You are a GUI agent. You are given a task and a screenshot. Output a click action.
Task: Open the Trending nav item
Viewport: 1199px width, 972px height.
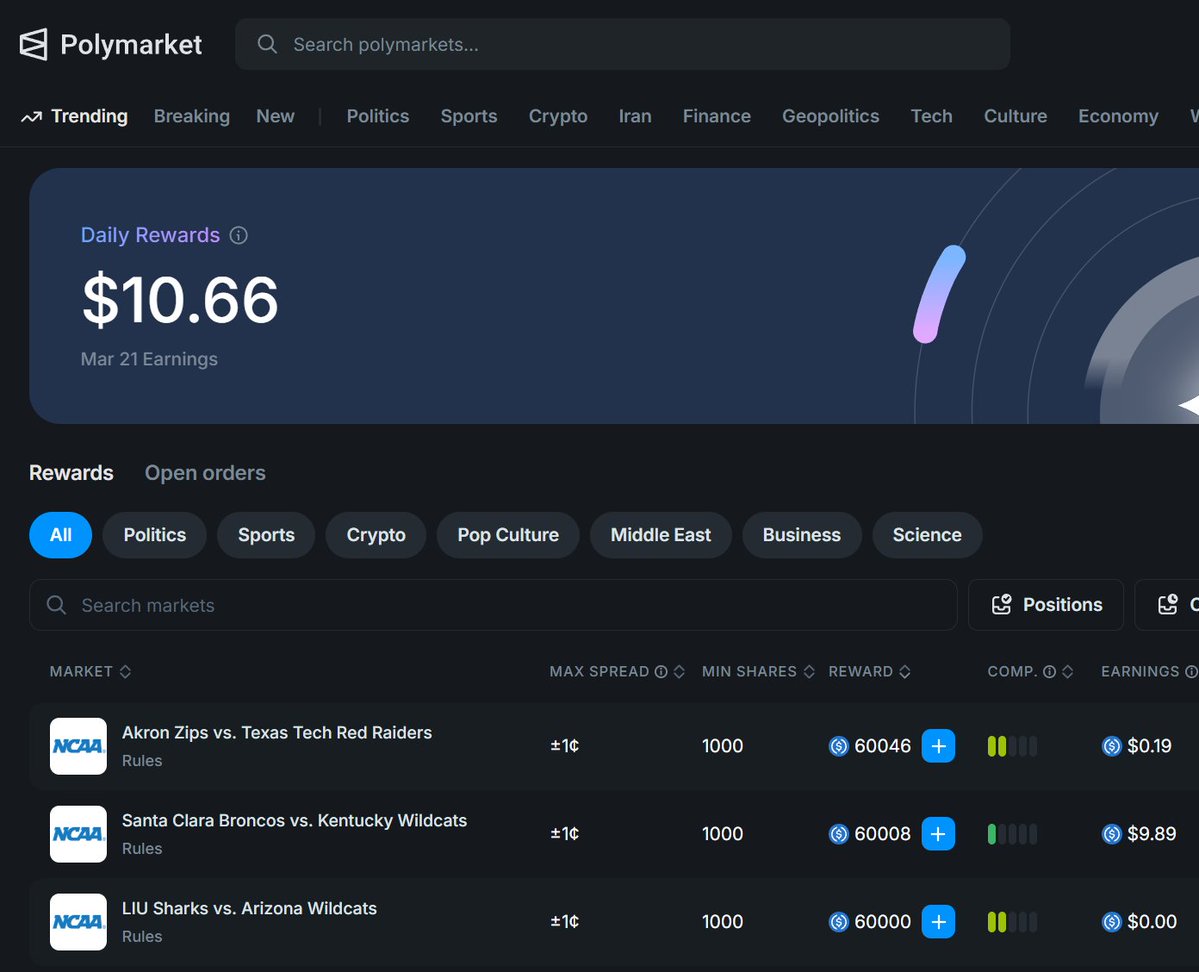pos(74,116)
